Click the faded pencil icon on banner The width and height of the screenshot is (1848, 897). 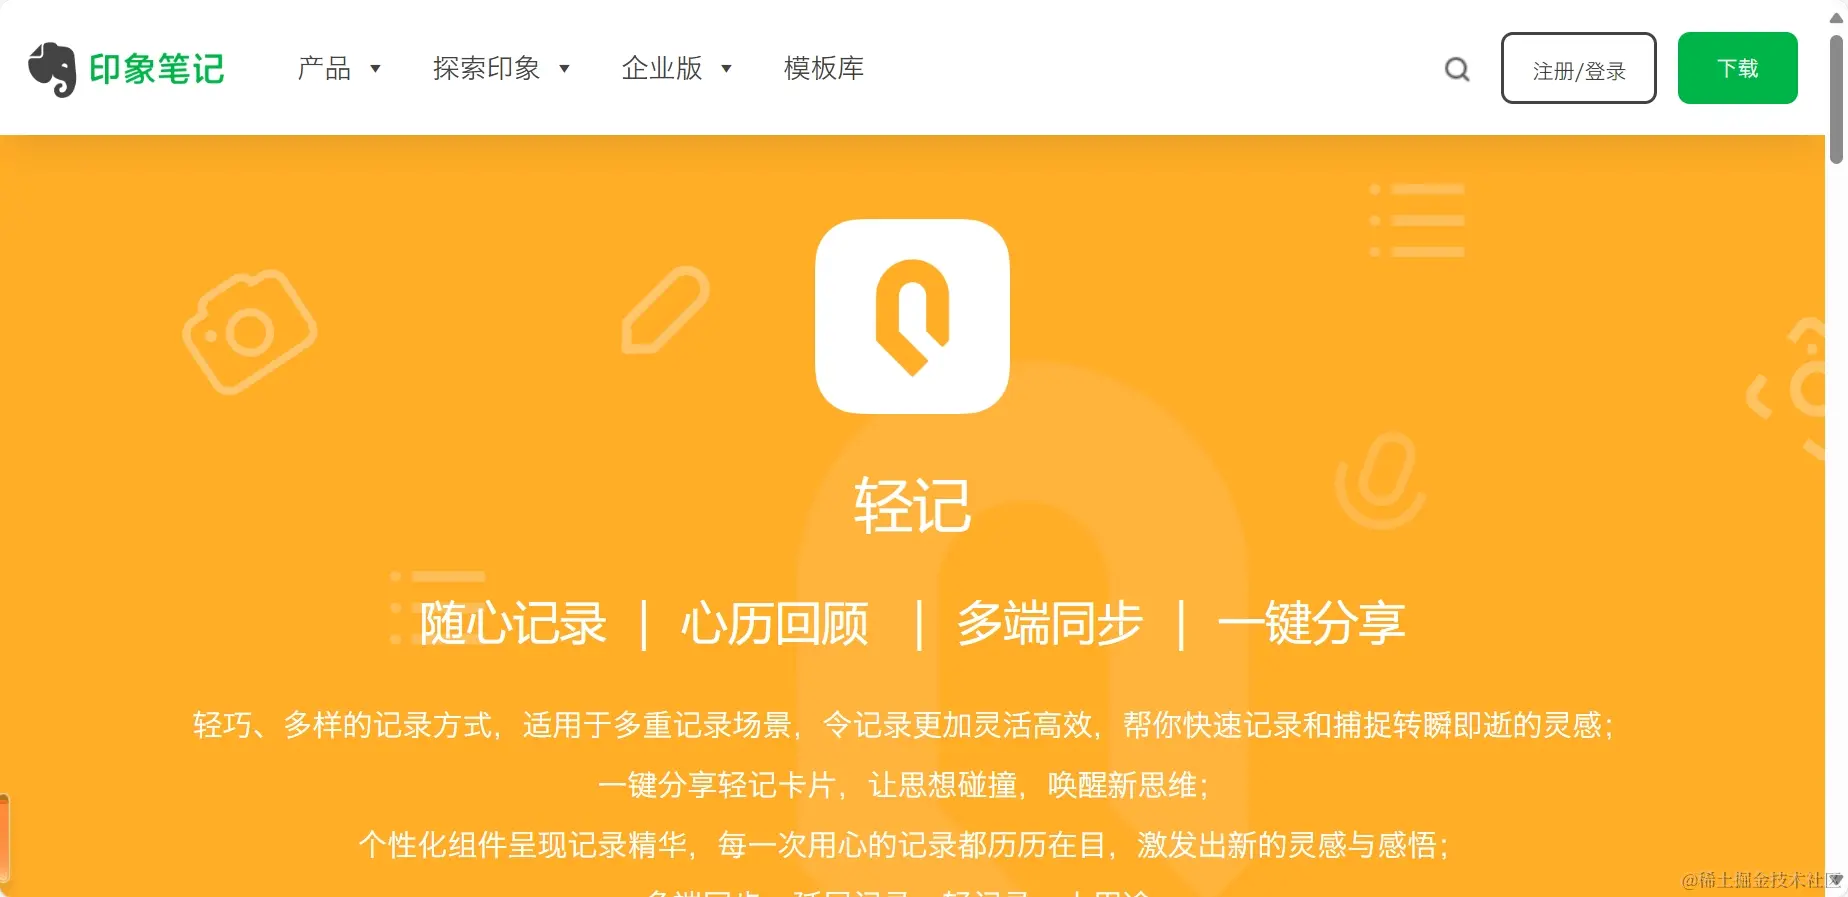coord(665,310)
